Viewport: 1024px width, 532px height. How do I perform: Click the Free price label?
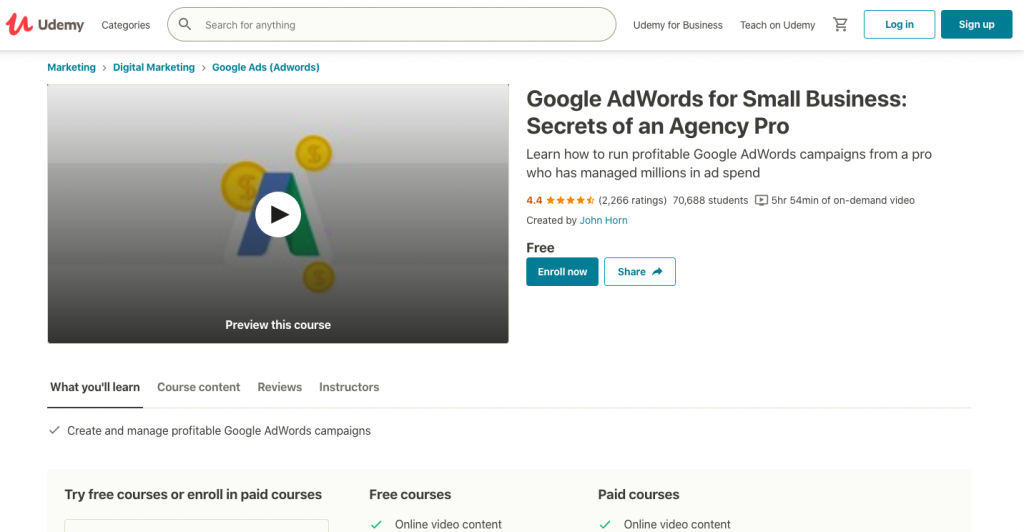click(x=540, y=248)
